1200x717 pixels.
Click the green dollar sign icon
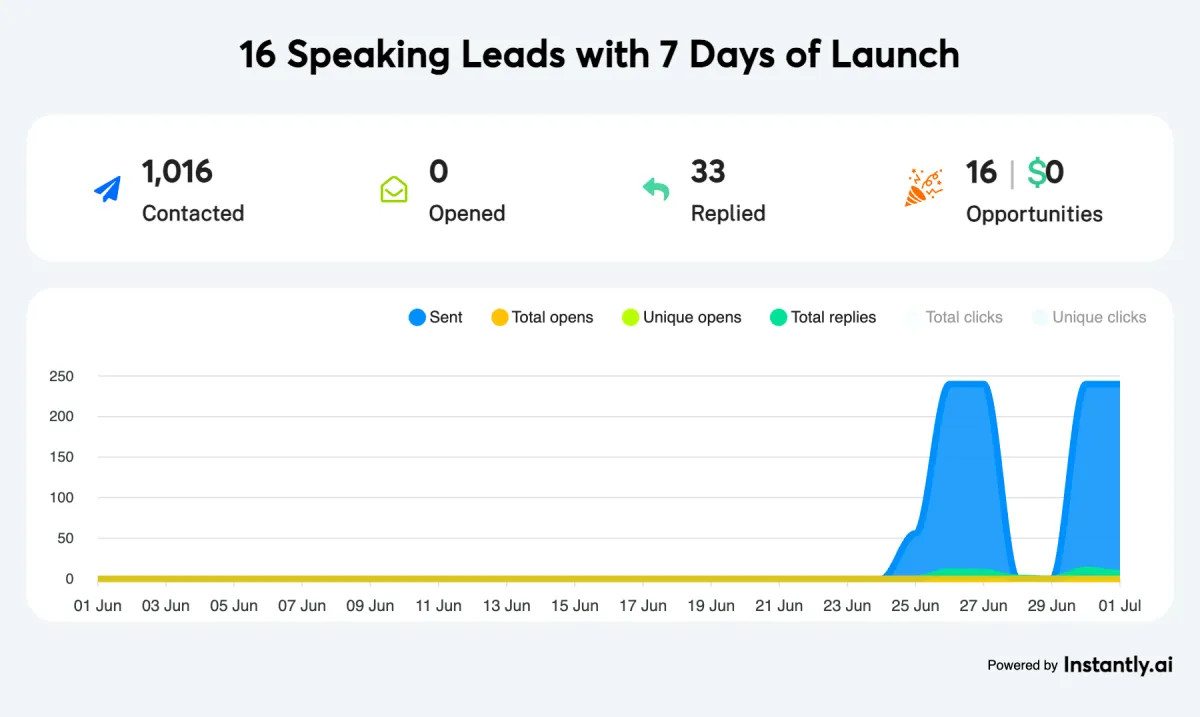[x=1036, y=173]
